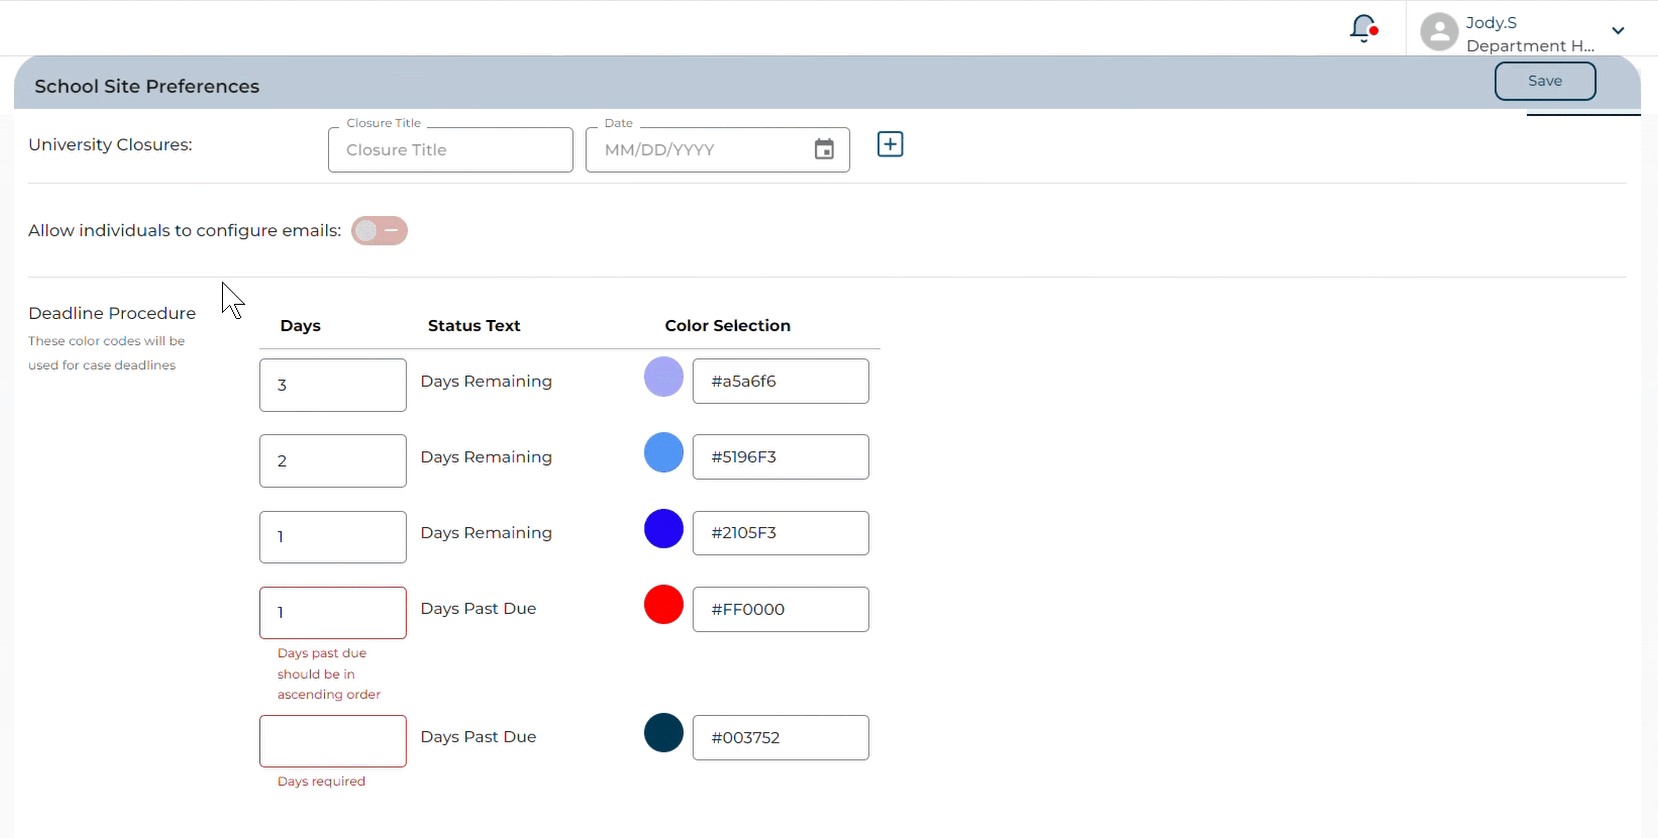This screenshot has height=838, width=1658.
Task: Open the notifications bell icon
Action: 1363,29
